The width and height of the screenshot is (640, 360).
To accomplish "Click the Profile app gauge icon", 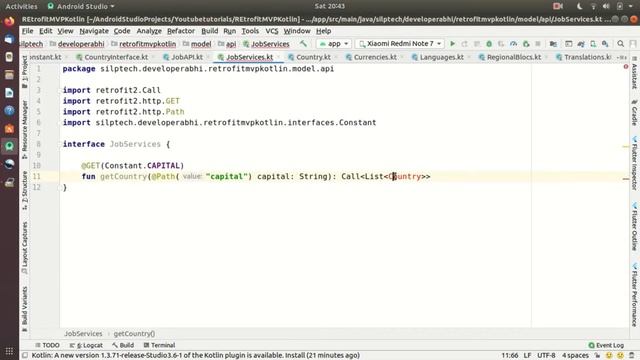I will [513, 44].
